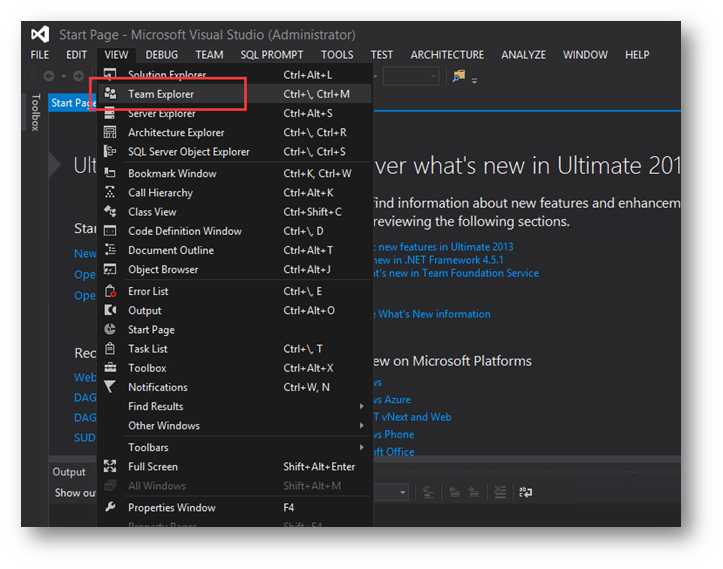The height and width of the screenshot is (569, 723).
Task: Choose Bookmark Window menu entry
Action: point(235,173)
